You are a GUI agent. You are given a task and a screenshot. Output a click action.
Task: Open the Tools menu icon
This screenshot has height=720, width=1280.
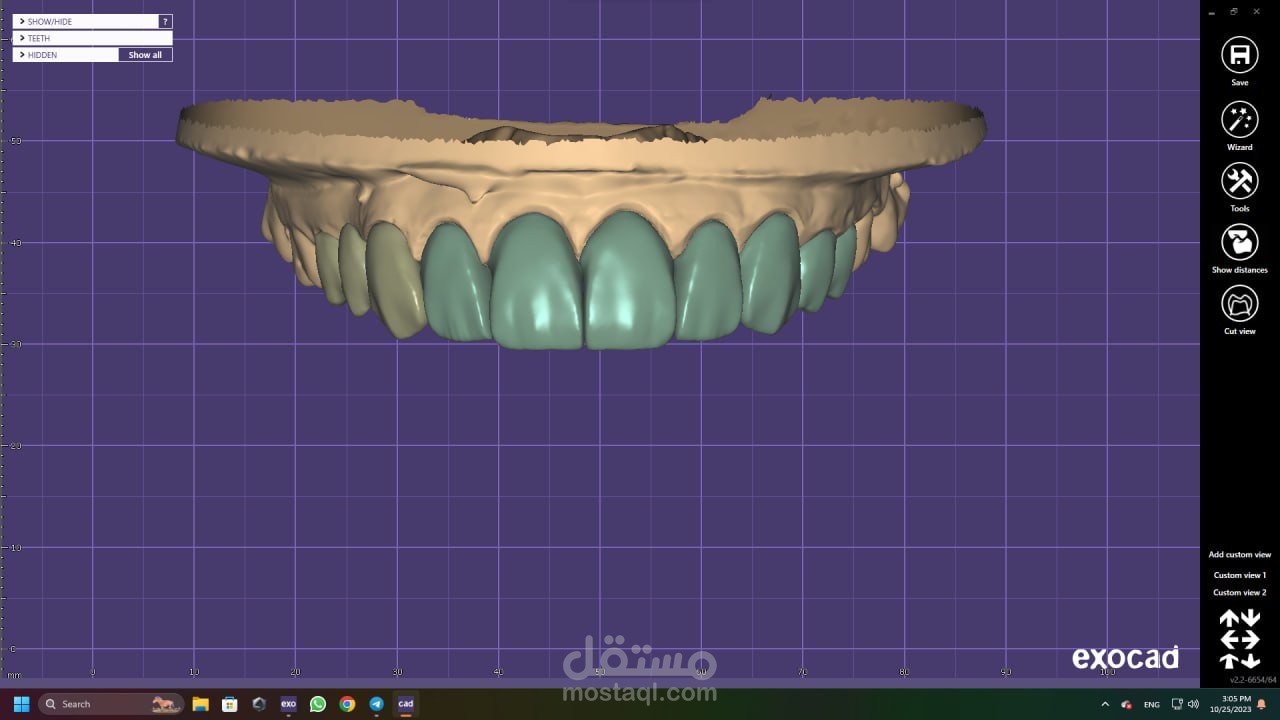coord(1239,181)
